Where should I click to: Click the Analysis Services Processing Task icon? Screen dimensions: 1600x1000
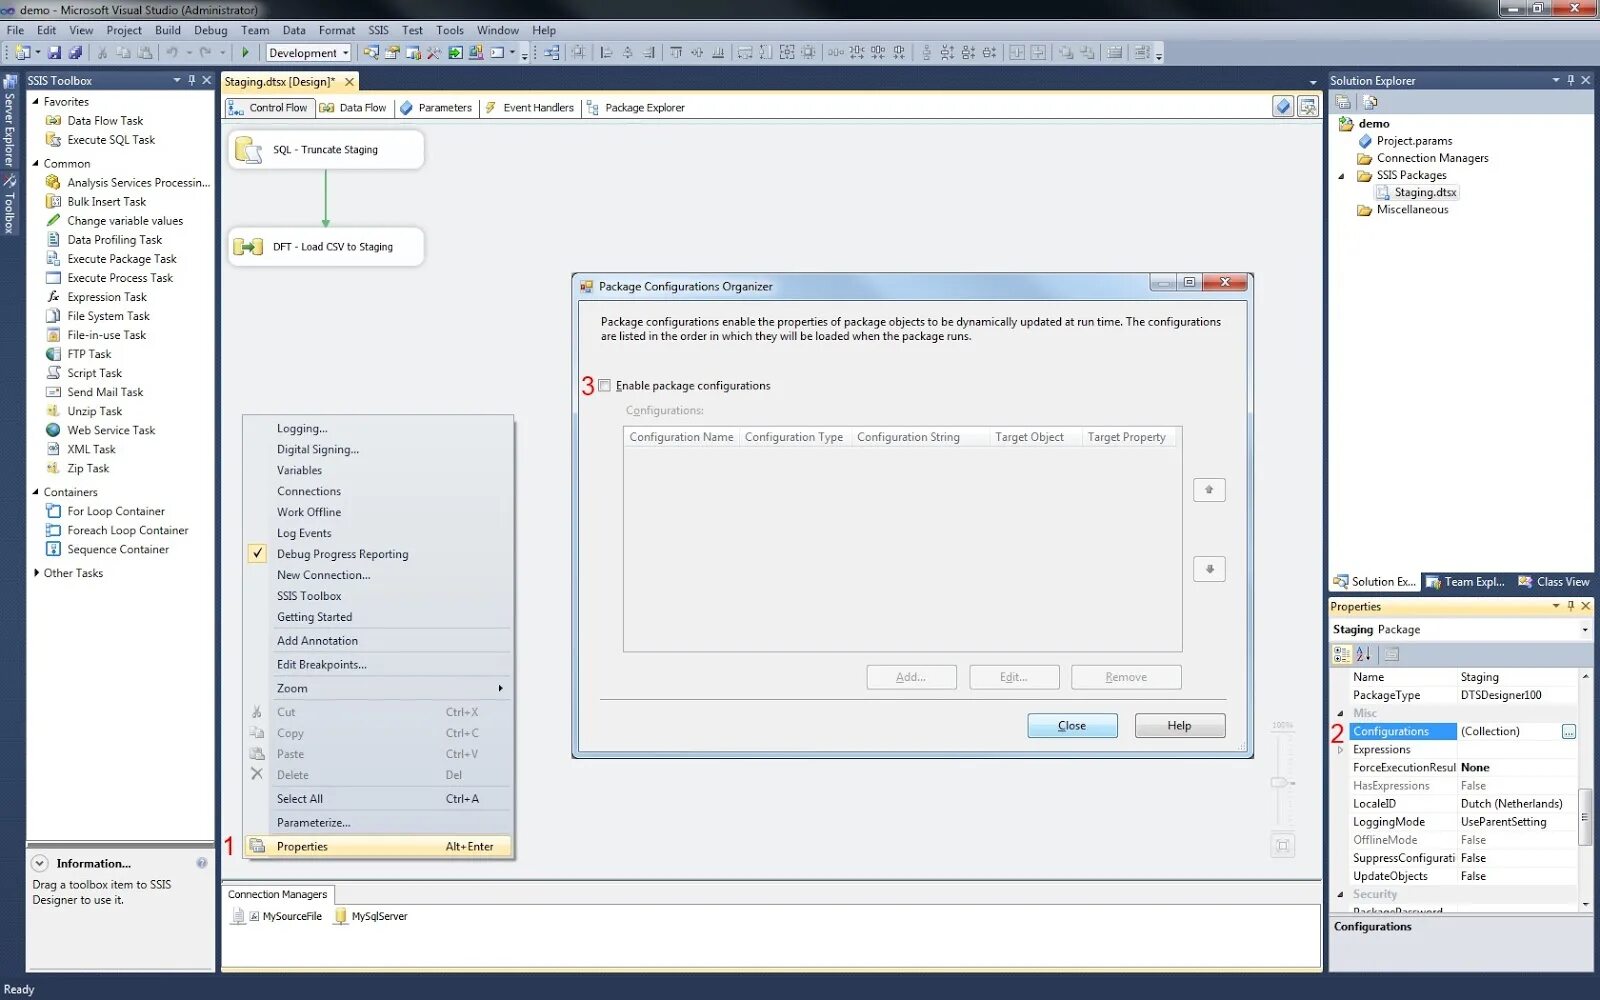click(54, 183)
